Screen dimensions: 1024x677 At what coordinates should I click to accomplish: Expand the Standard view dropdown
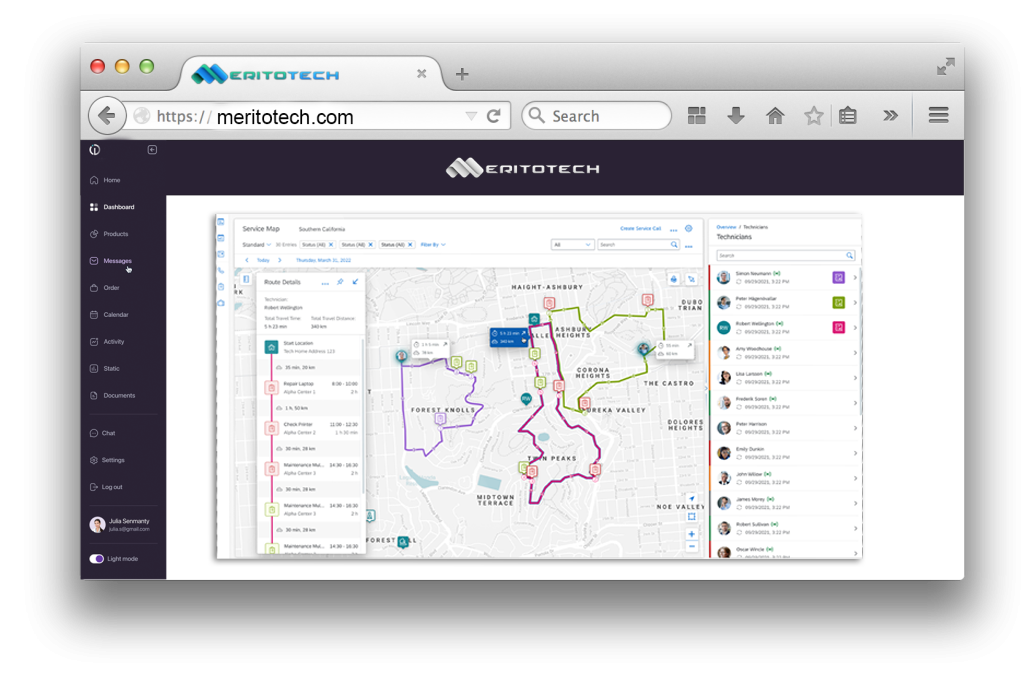(257, 245)
